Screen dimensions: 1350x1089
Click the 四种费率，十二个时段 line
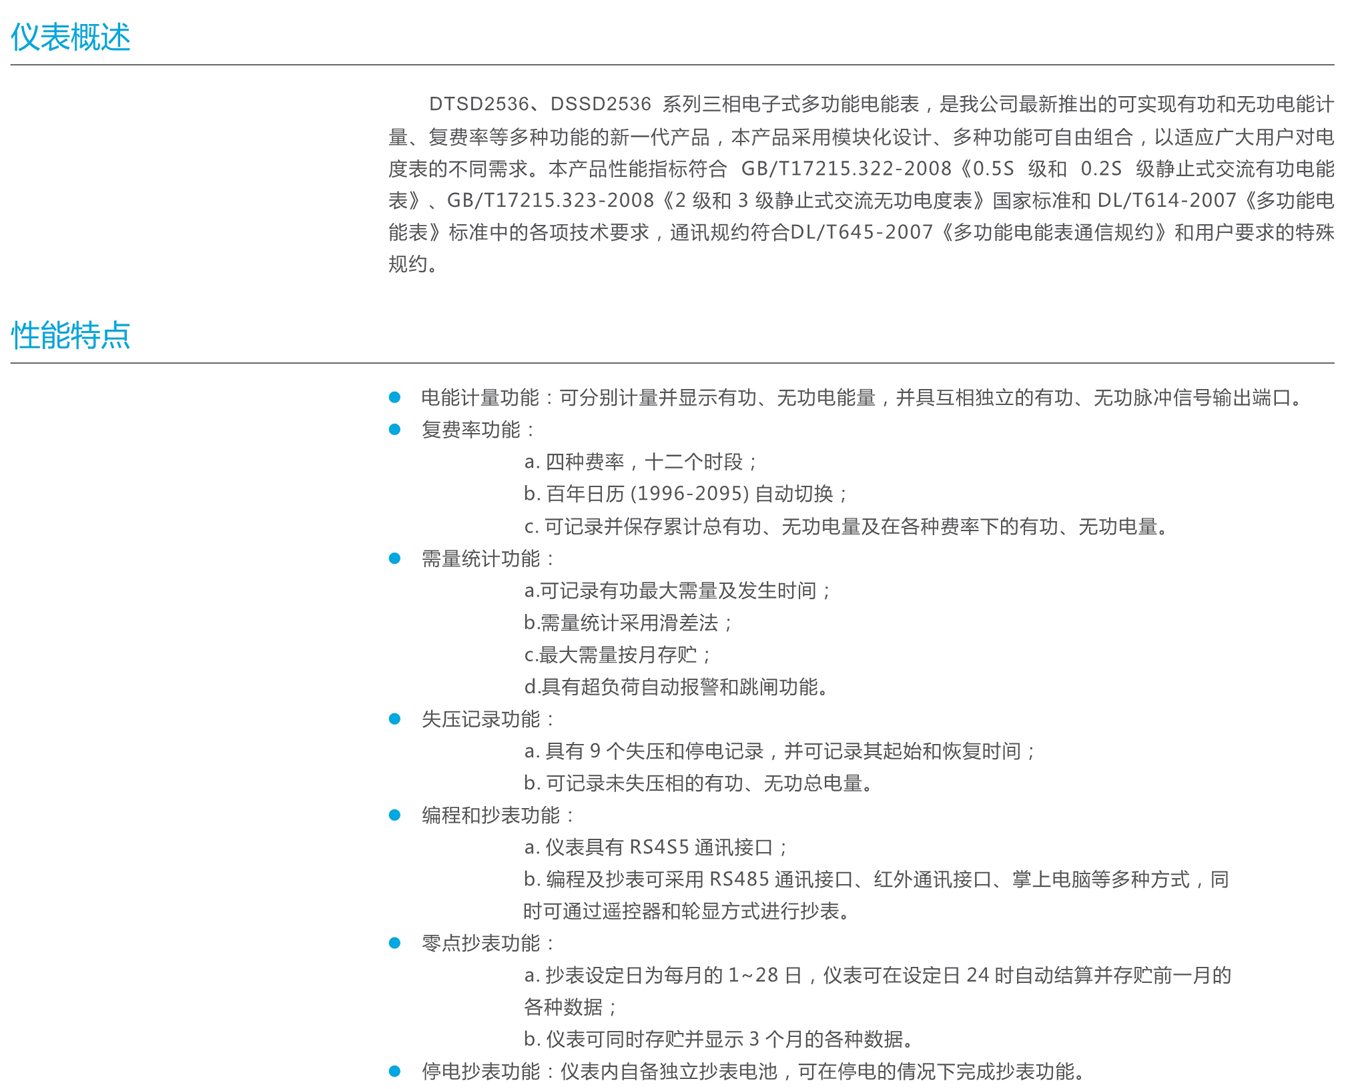click(x=641, y=462)
